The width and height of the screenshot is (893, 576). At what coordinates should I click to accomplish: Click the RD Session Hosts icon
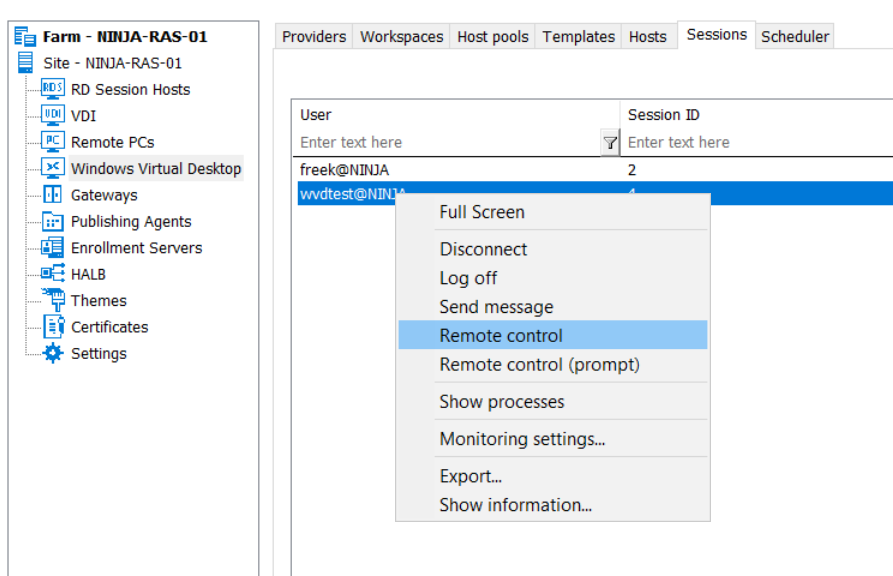(53, 89)
